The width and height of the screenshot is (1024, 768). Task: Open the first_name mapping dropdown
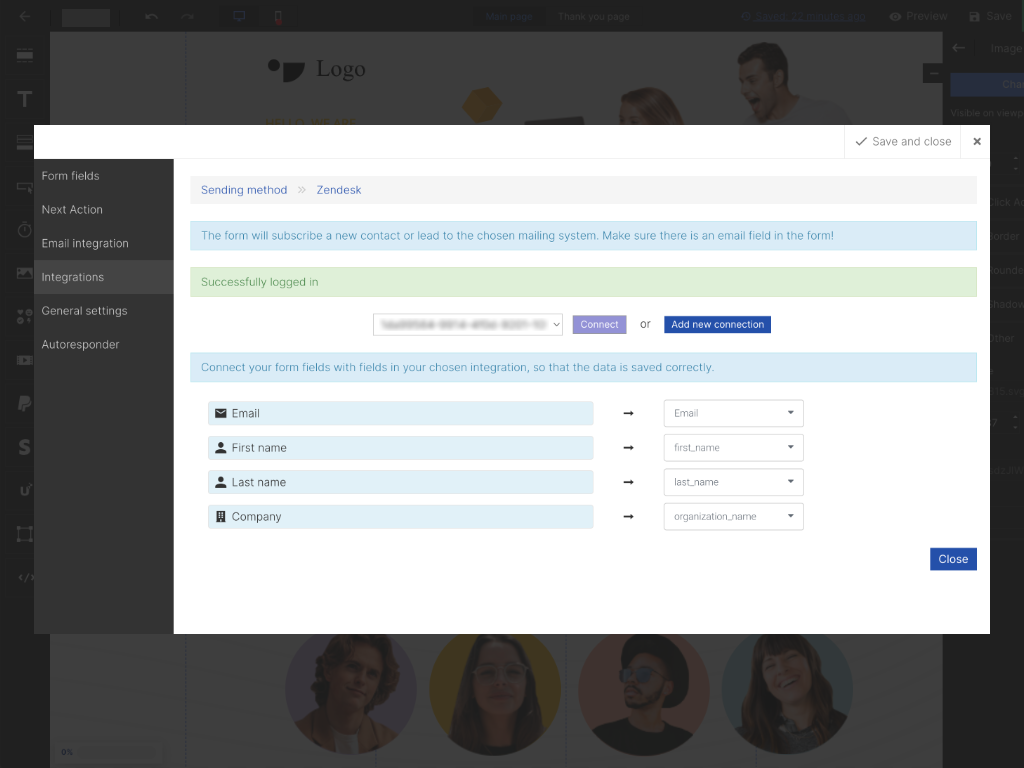tap(733, 448)
